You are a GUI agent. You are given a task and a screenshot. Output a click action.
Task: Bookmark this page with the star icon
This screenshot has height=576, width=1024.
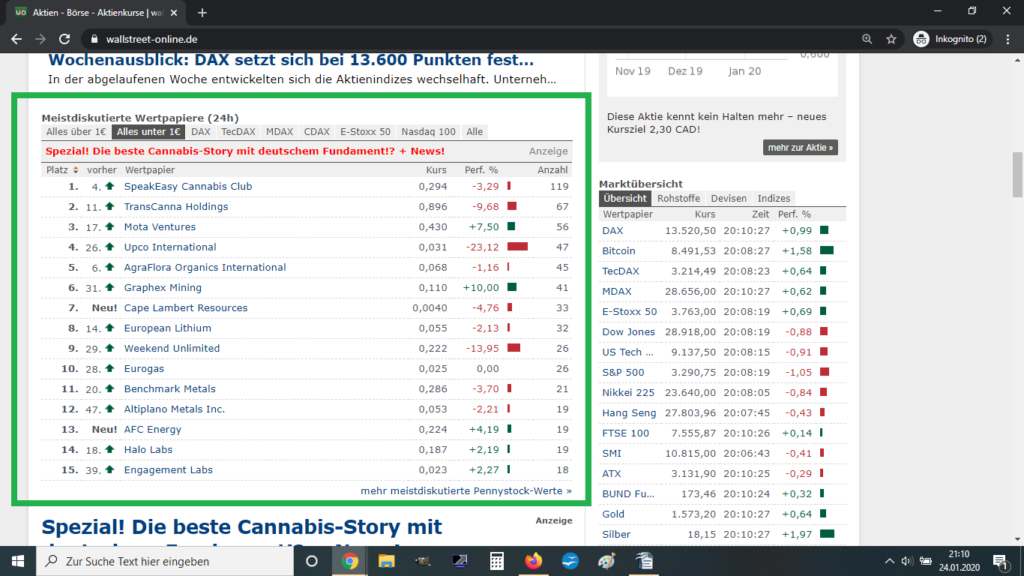click(x=891, y=39)
